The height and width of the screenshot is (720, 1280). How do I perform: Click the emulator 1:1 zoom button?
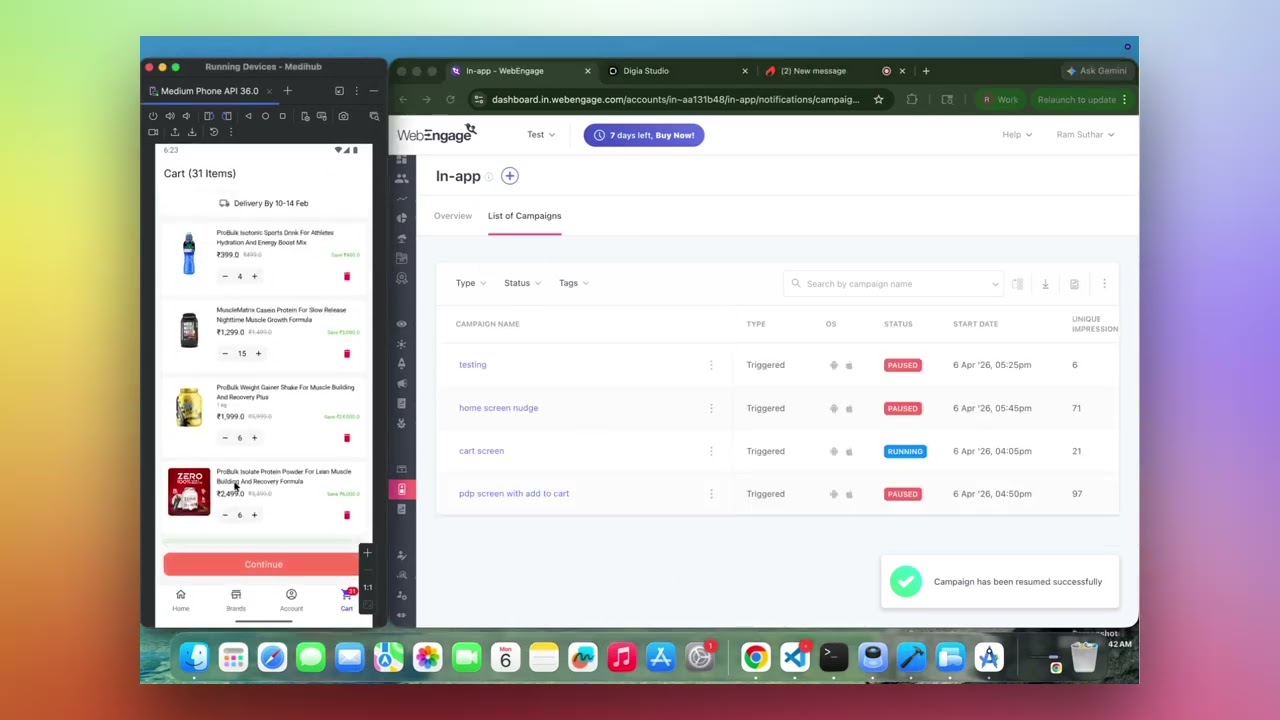[367, 587]
